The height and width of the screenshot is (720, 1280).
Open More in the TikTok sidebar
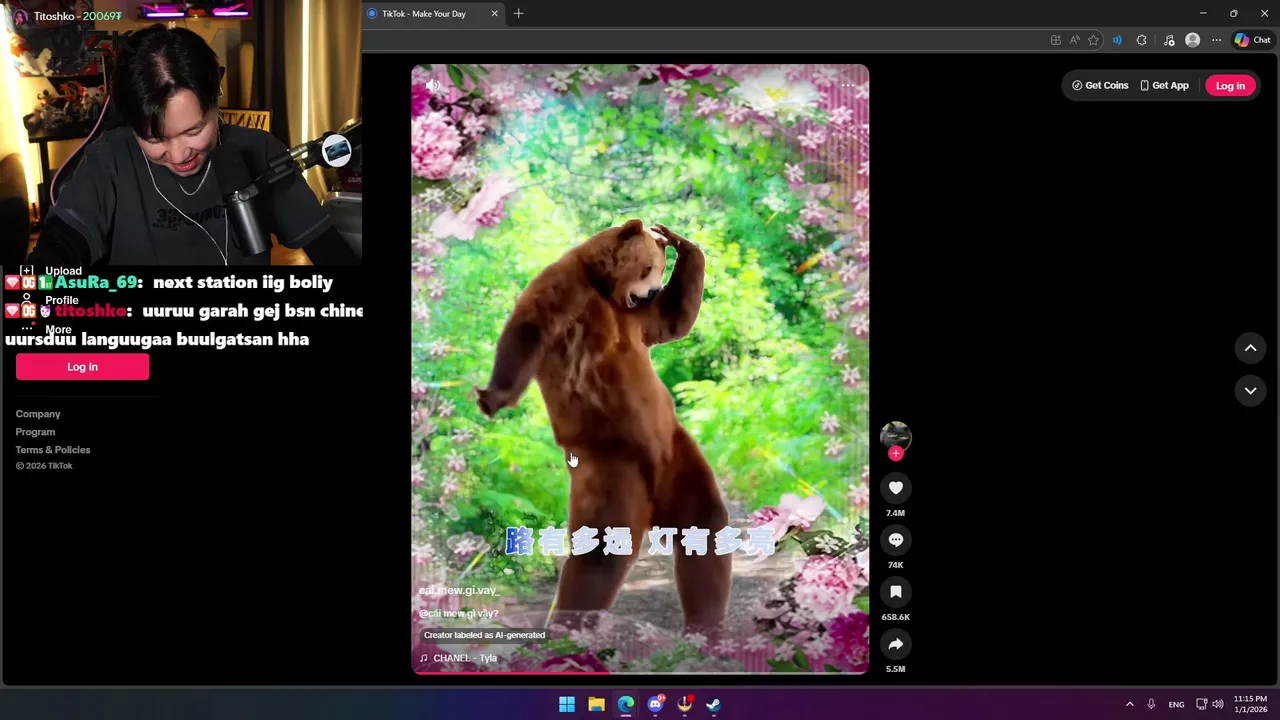[47, 329]
